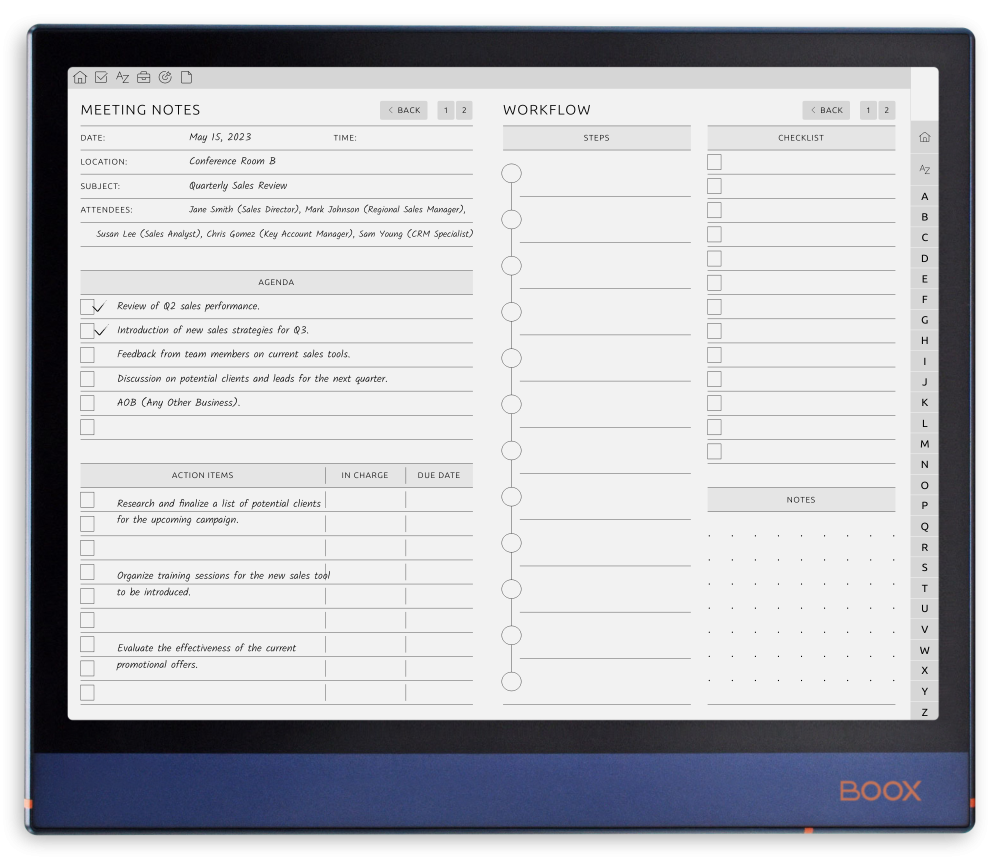This screenshot has width=1000, height=860.
Task: Switch to the N side tab
Action: [925, 464]
